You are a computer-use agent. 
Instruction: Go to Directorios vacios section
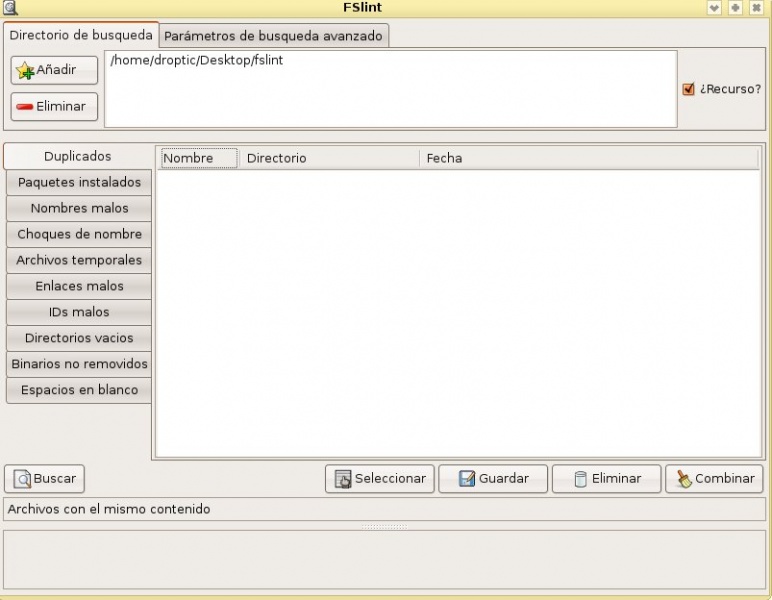(x=79, y=338)
